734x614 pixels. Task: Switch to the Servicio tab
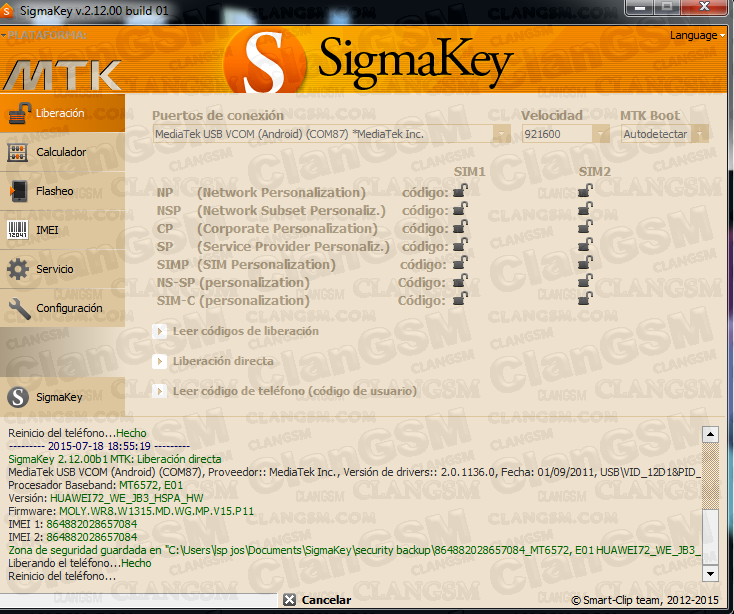62,269
